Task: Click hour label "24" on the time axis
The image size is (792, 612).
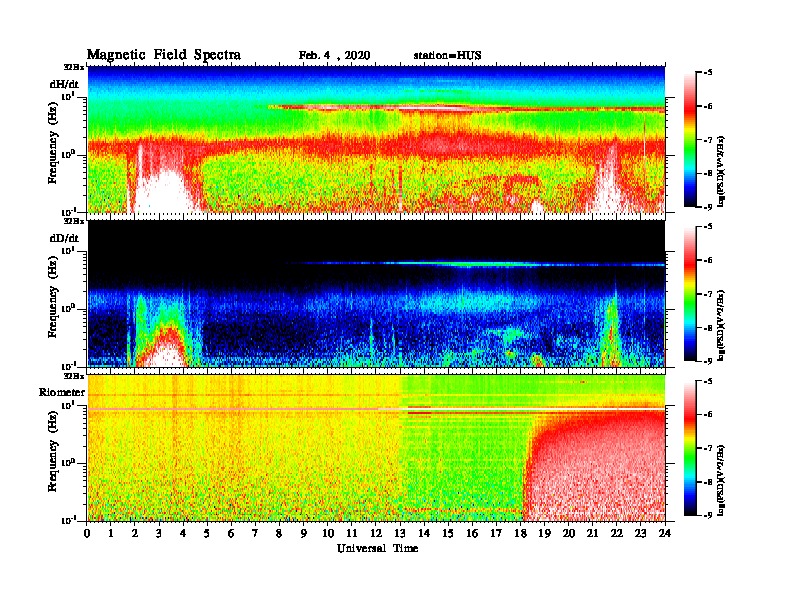Action: point(665,534)
